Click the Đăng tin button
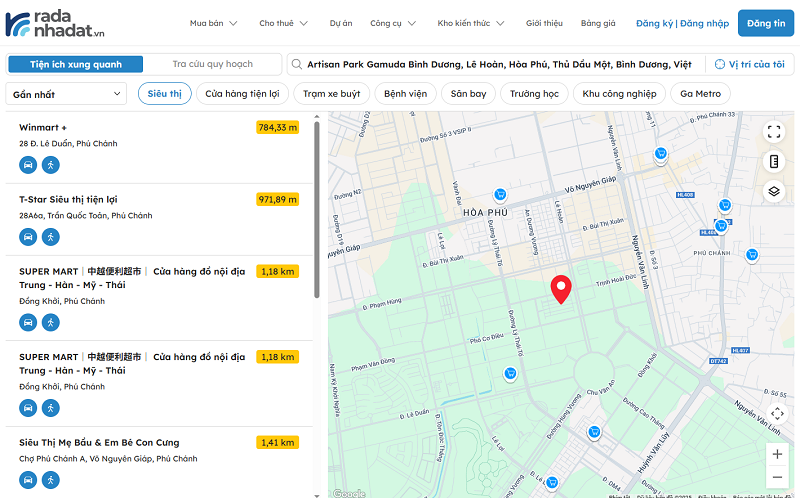800x498 pixels. [765, 23]
